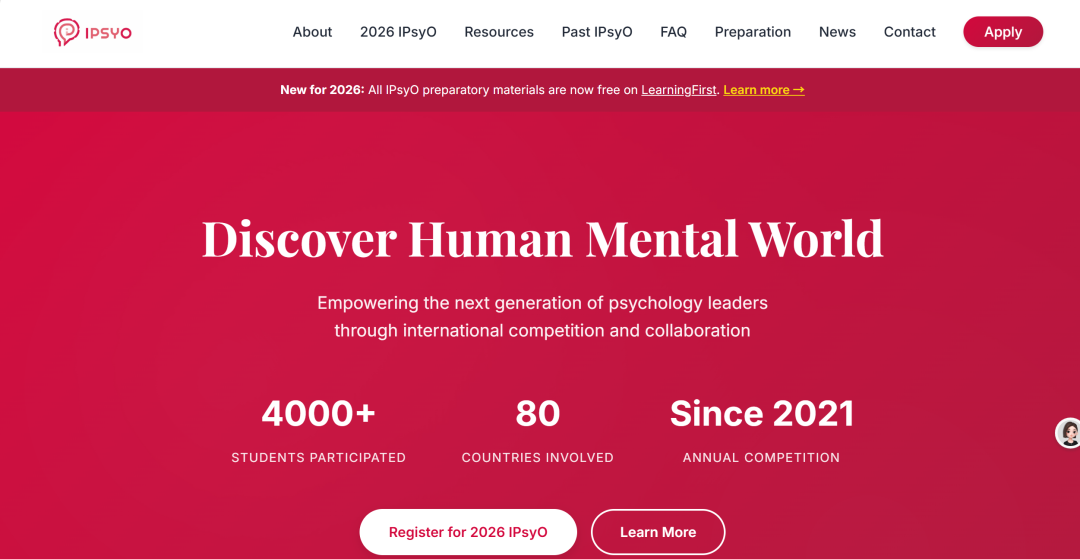Click the Since 2021 annual competition statistic
The width and height of the screenshot is (1080, 559).
tap(761, 431)
